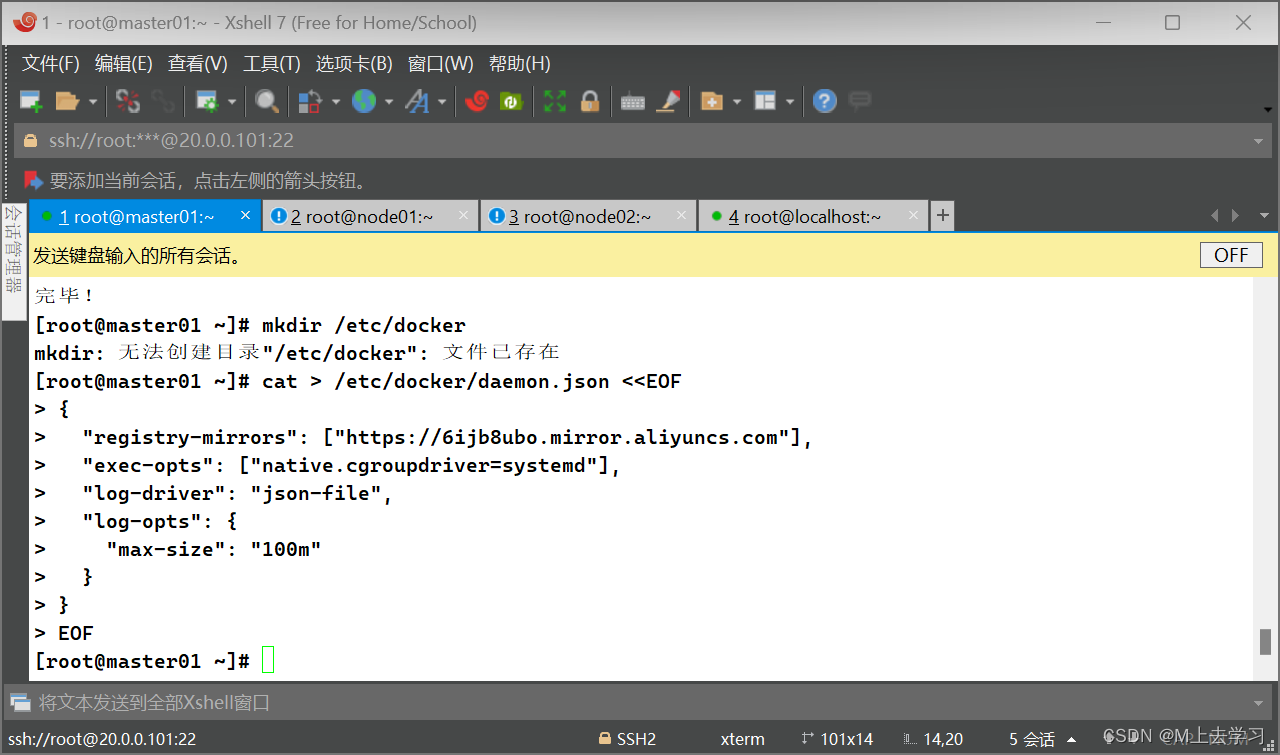1280x755 pixels.
Task: Toggle full screen with green arrows icon
Action: [555, 101]
